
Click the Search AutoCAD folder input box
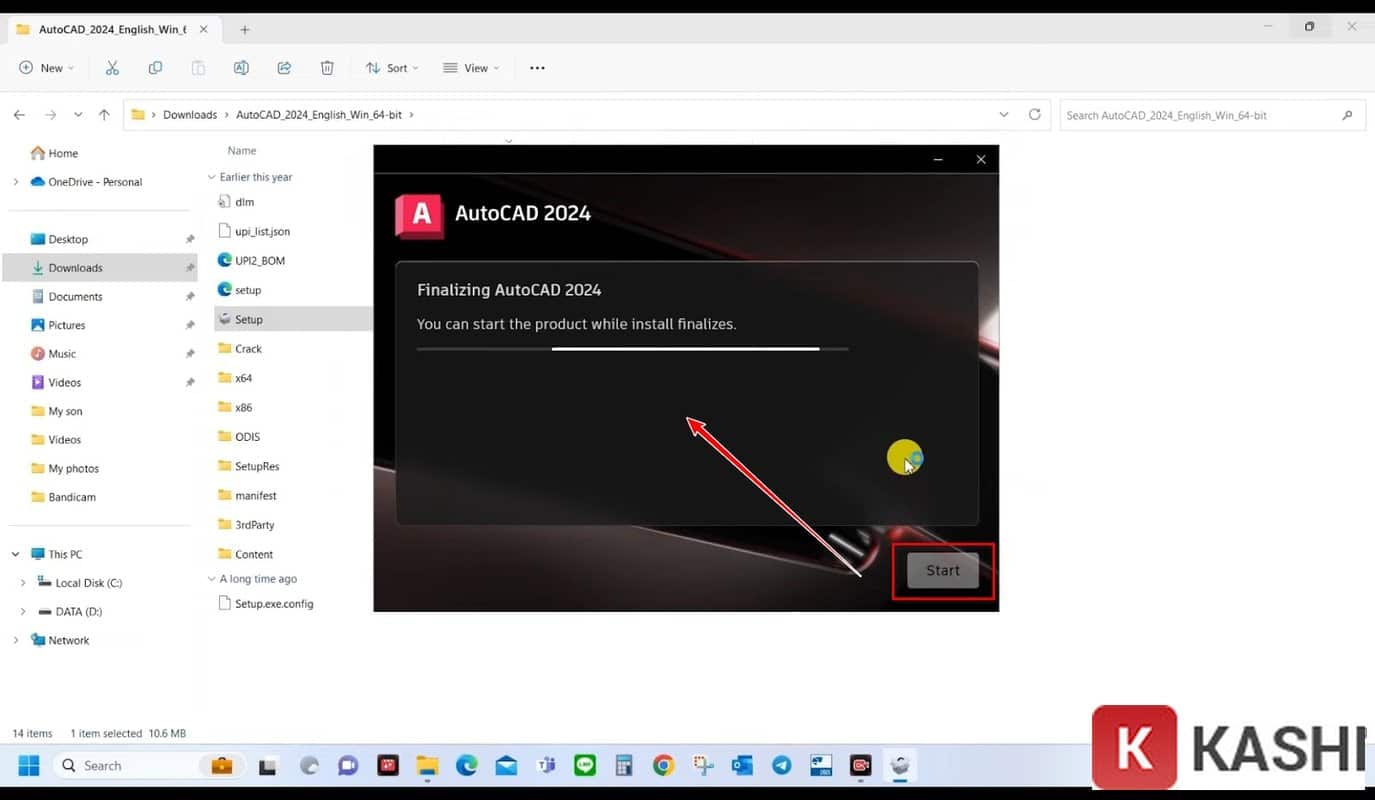1200,115
